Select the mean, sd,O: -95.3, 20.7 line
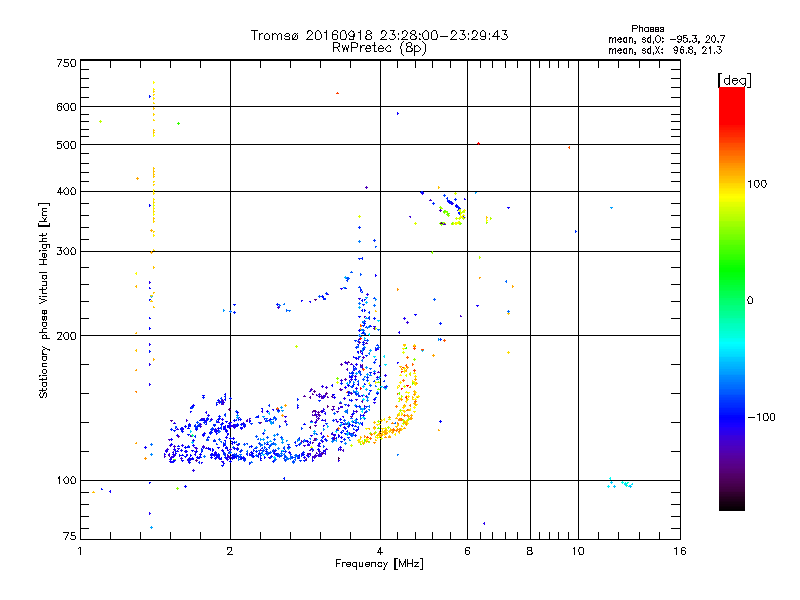This screenshot has height=600, width=800. pyautogui.click(x=666, y=39)
